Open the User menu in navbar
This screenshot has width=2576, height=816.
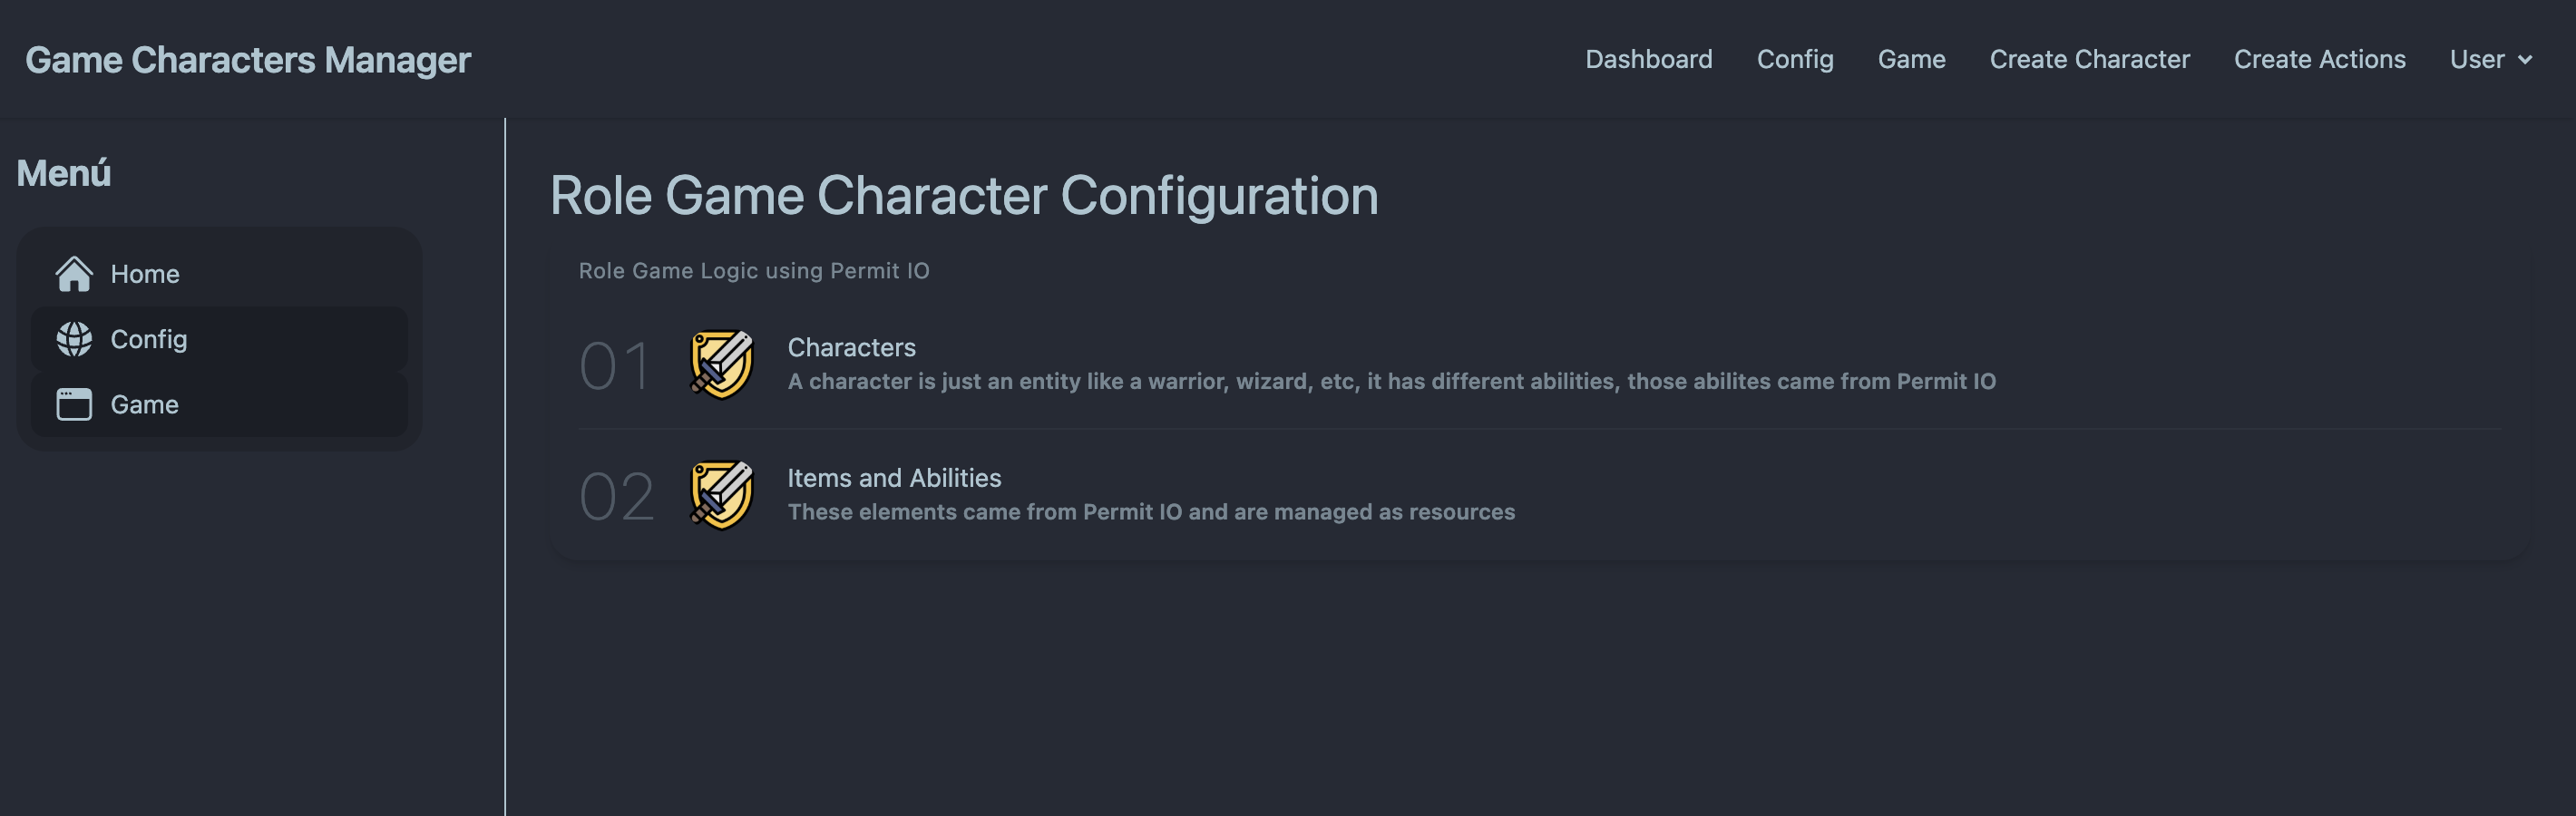tap(2490, 59)
